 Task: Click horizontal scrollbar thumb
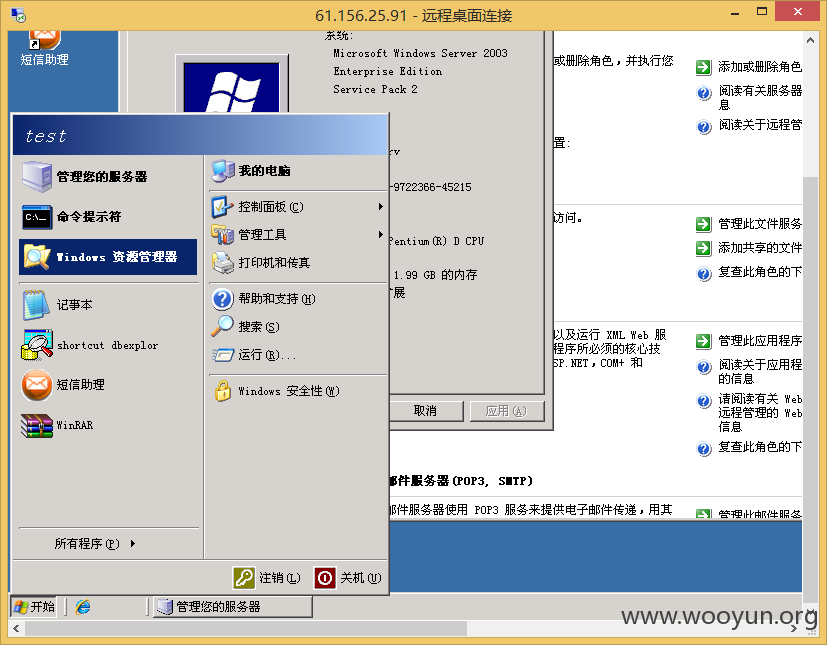click(x=246, y=628)
